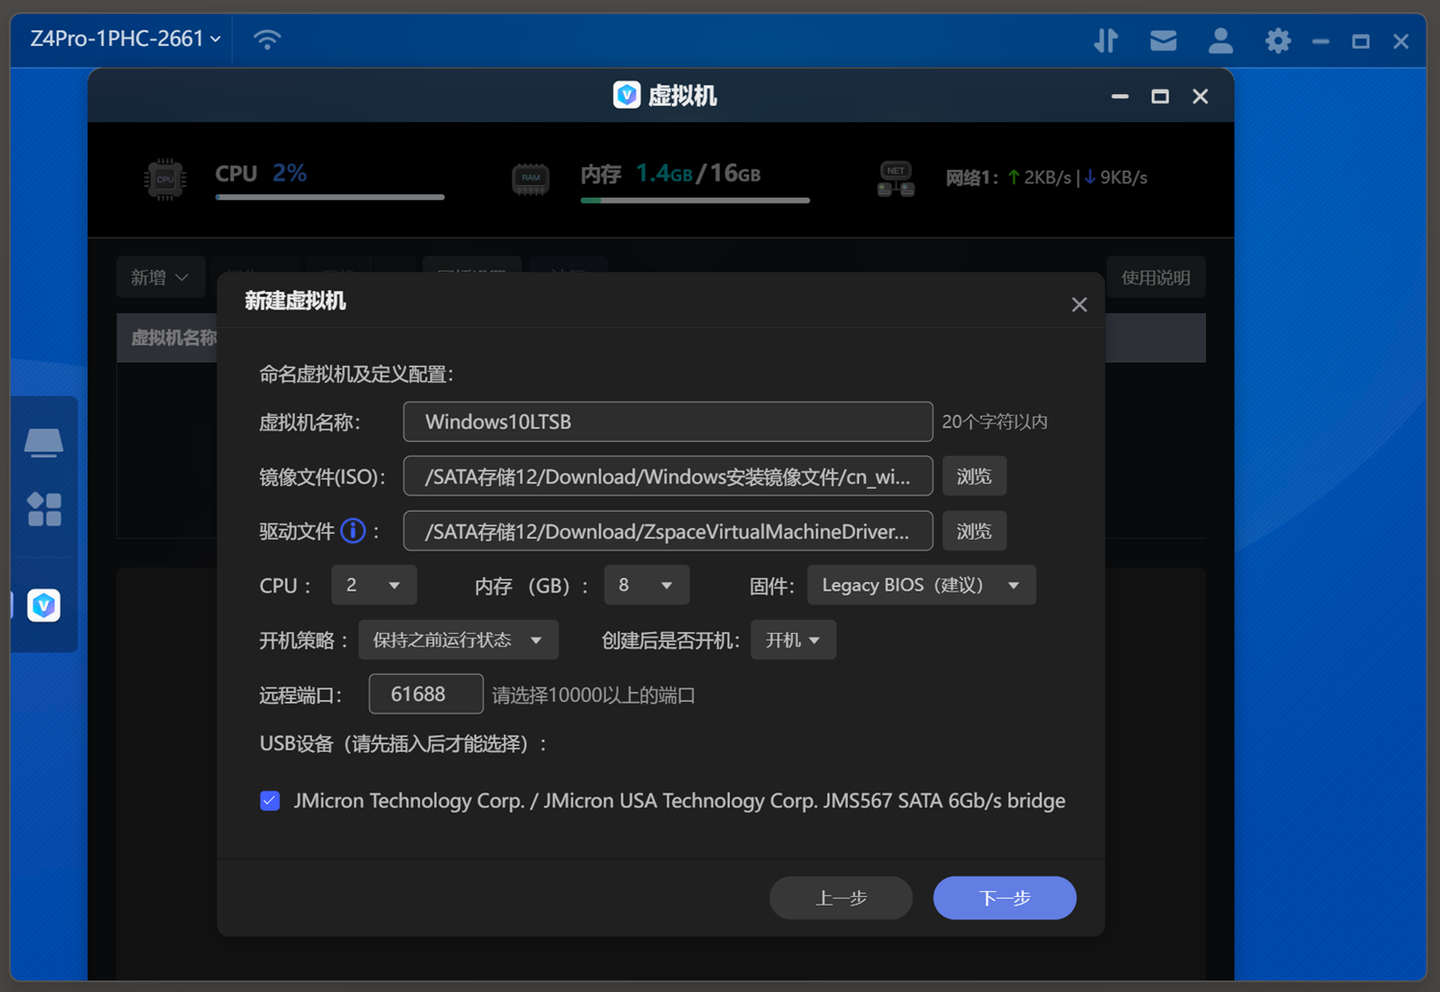
Task: Uncheck the JMicron JMS567 SATA bridge device
Action: pos(270,800)
